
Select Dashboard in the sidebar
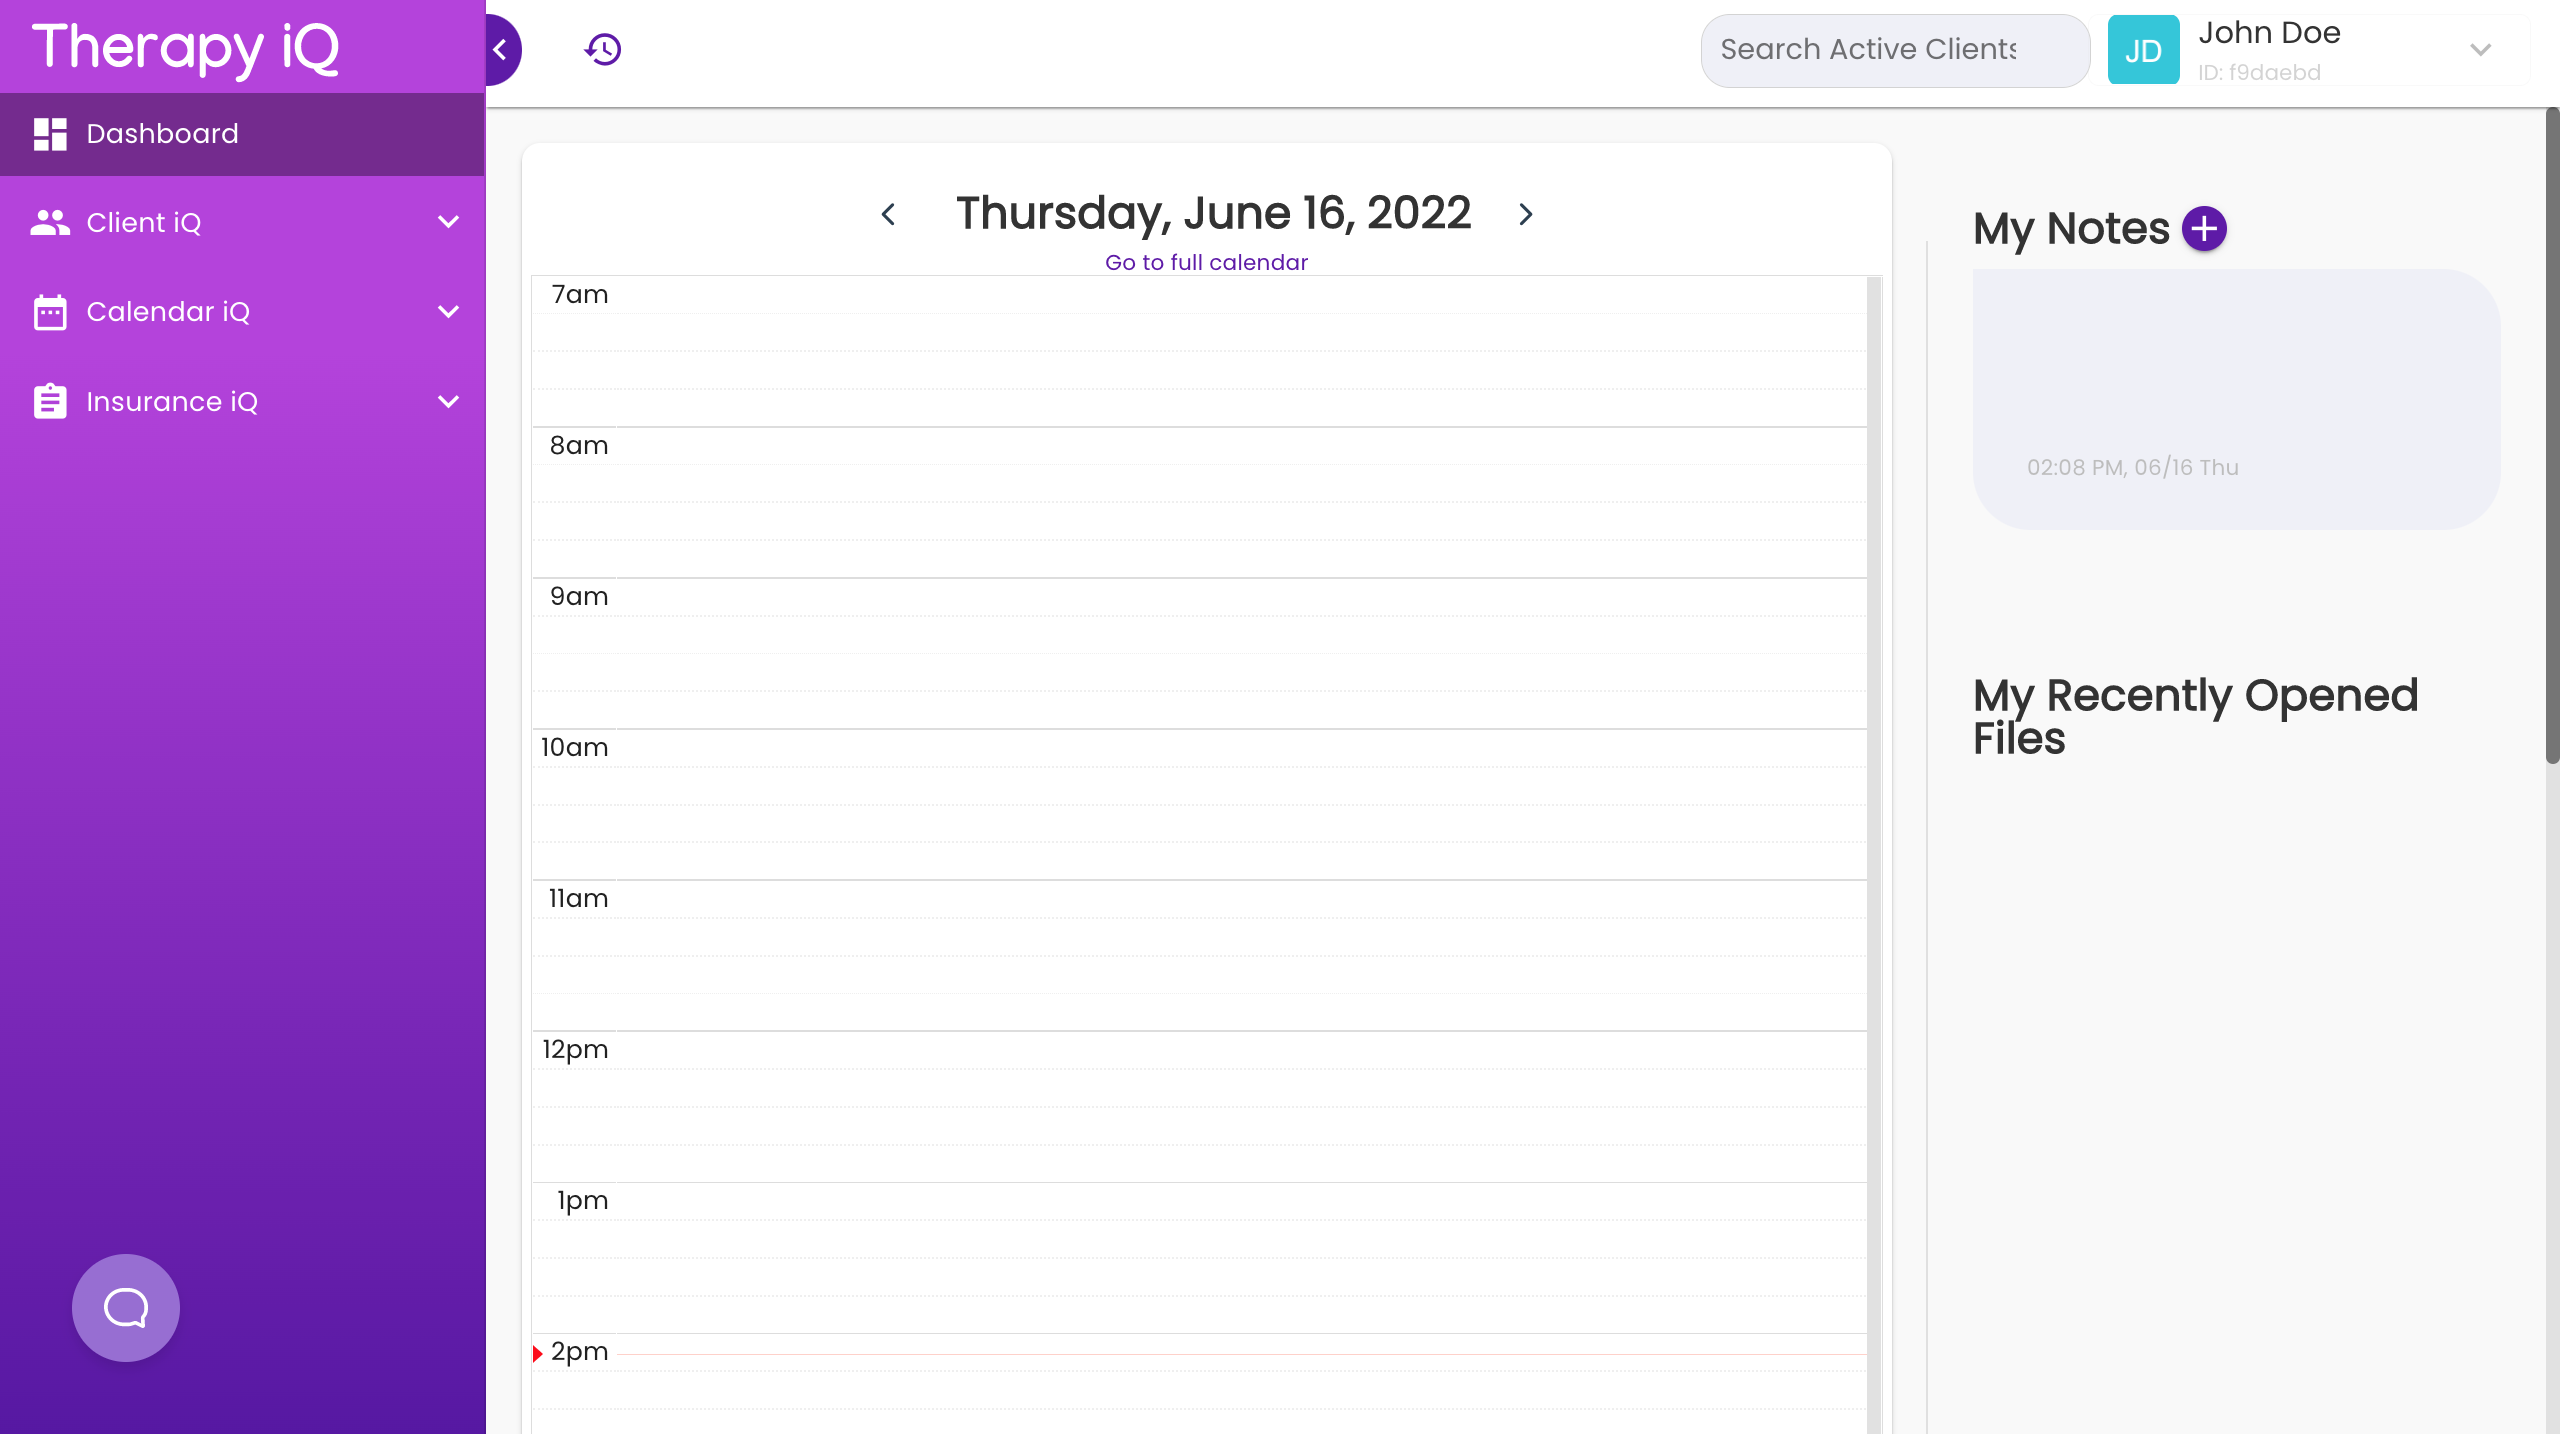click(x=162, y=134)
